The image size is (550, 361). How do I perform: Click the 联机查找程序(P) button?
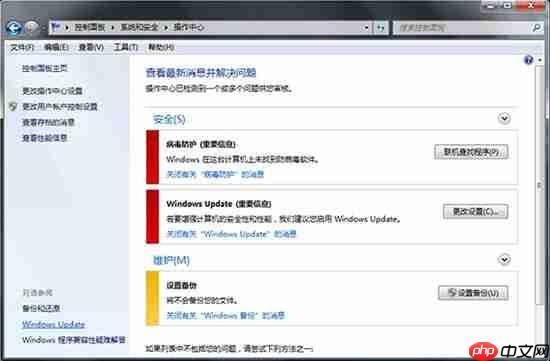pos(471,152)
